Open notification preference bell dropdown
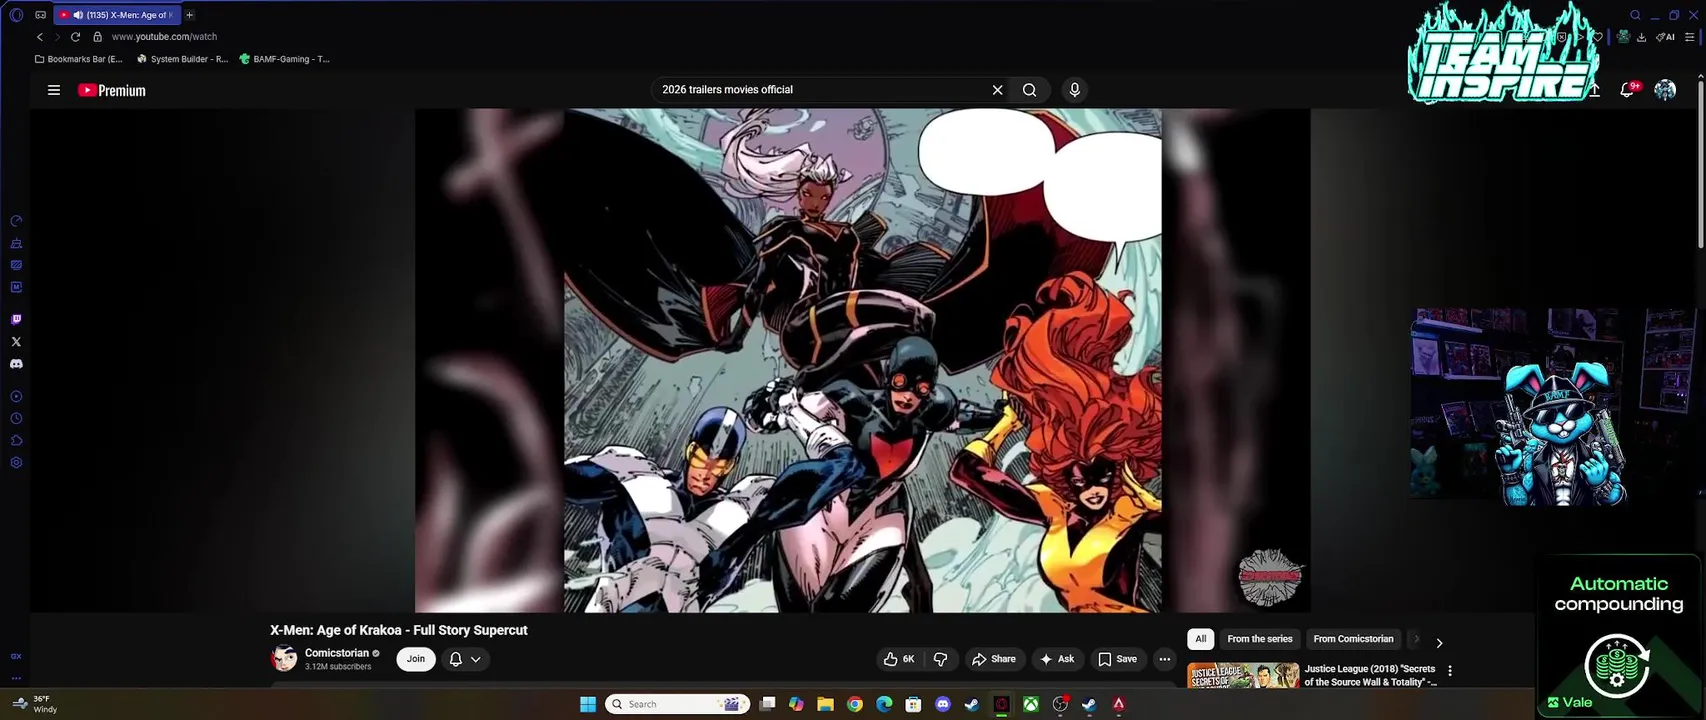This screenshot has width=1706, height=720. [x=465, y=659]
